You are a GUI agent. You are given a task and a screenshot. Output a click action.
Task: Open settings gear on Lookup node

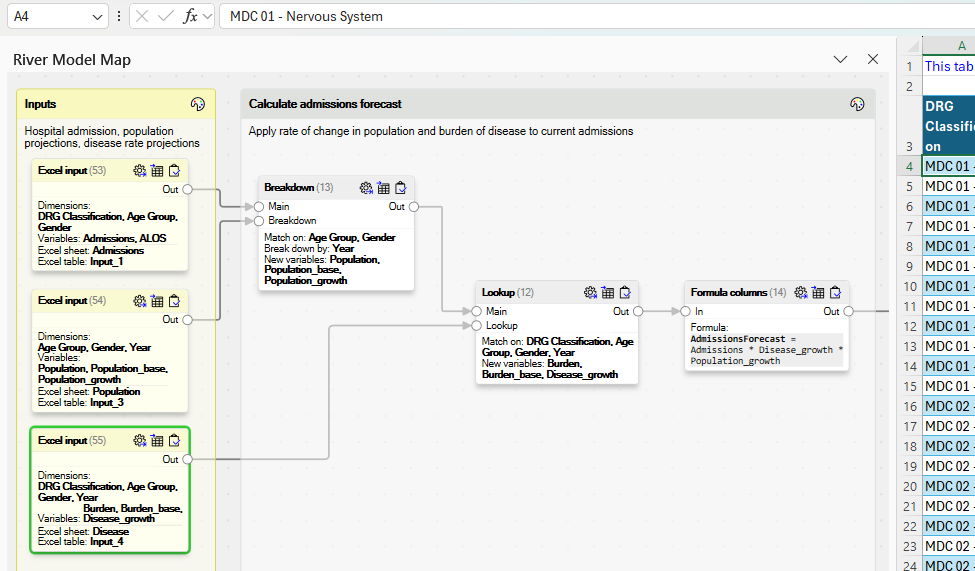point(590,292)
